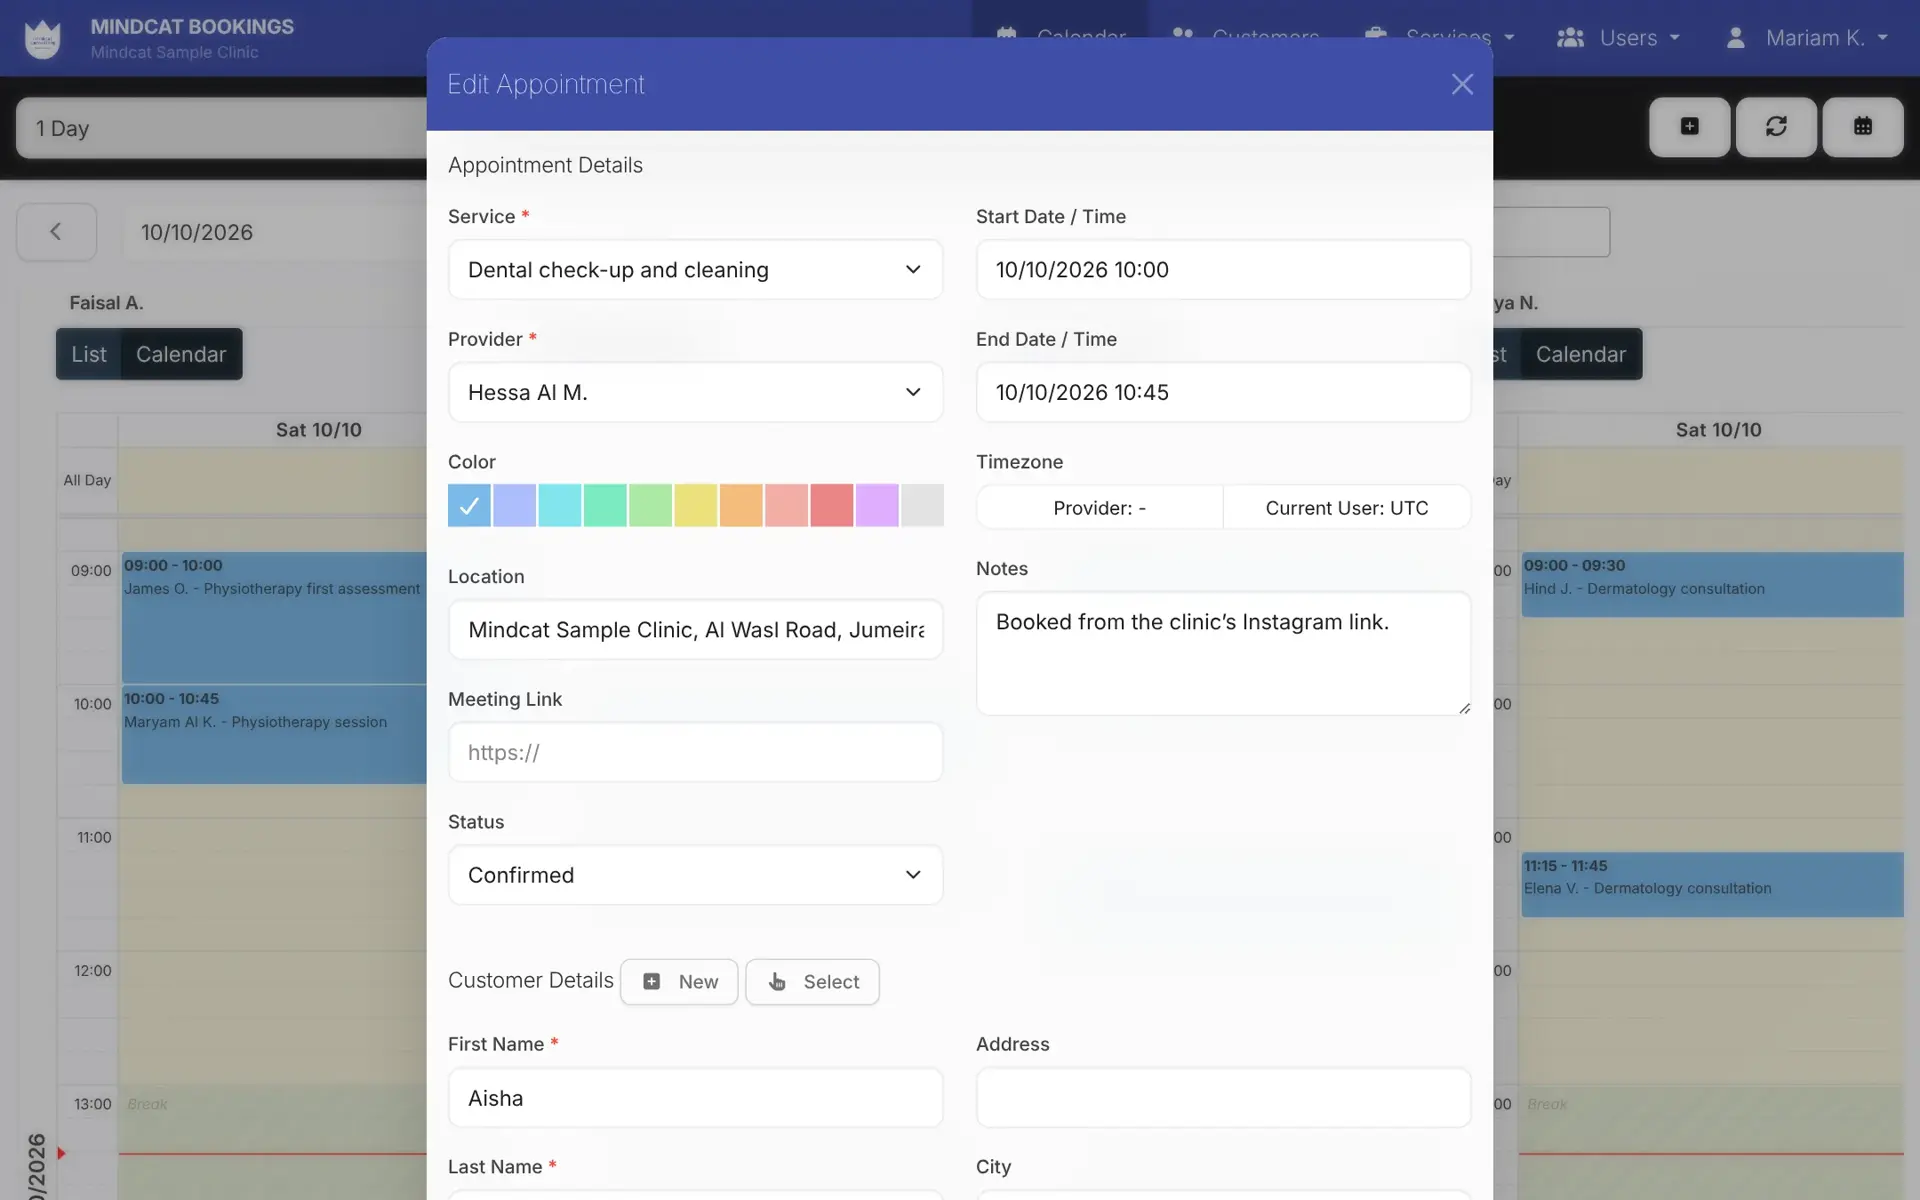
Task: Open the Status dropdown showing Confirmed
Action: (x=695, y=875)
